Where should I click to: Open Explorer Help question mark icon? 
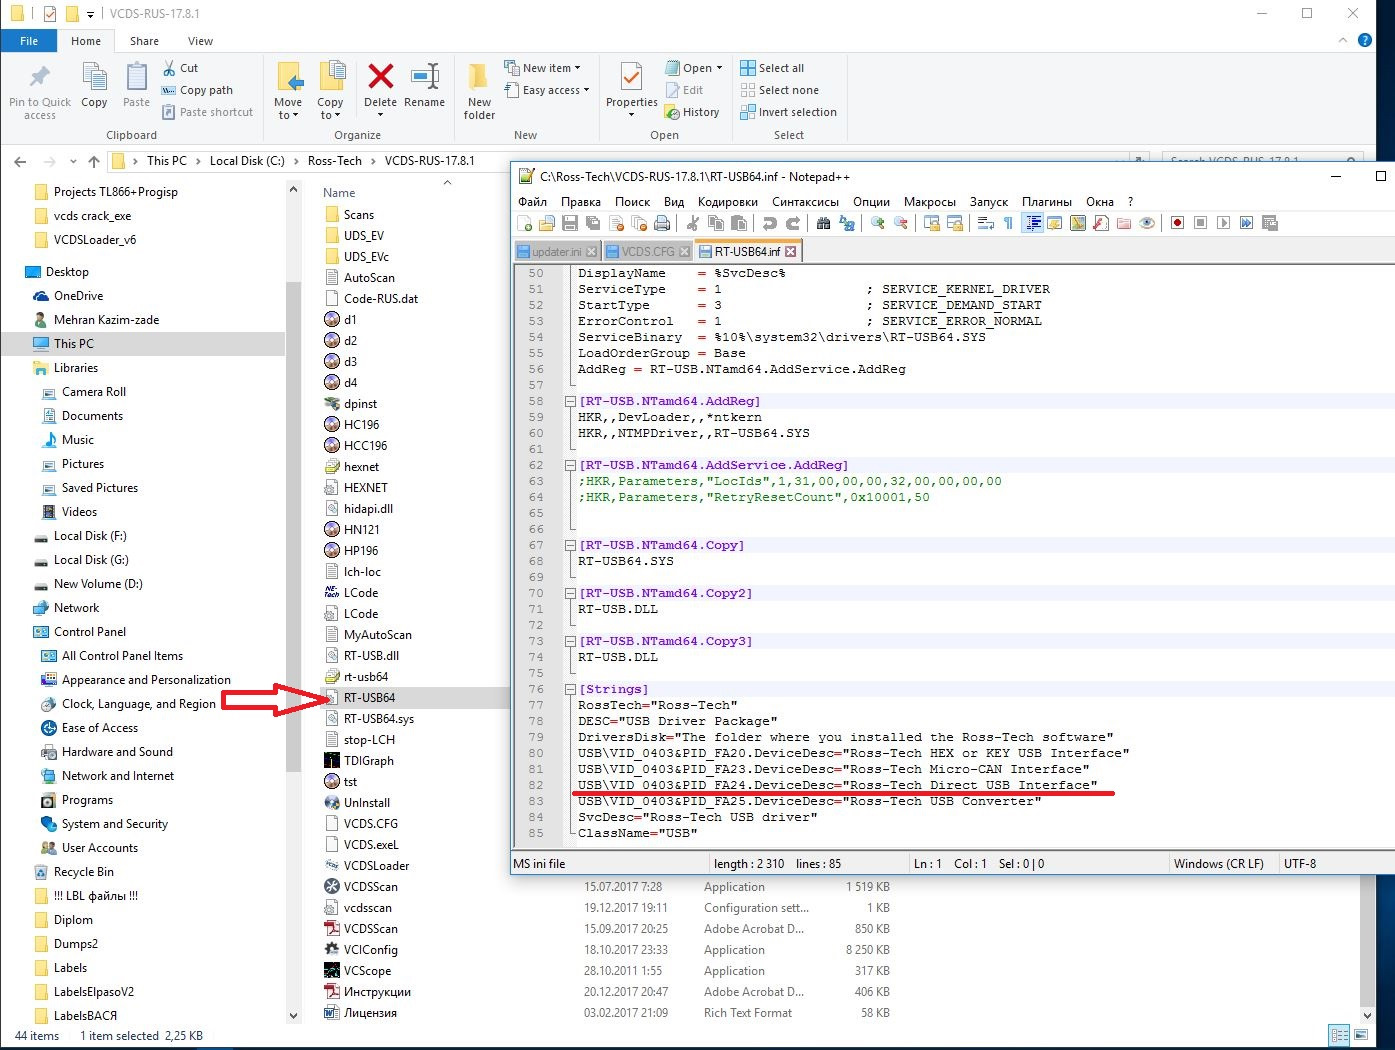(x=1365, y=41)
